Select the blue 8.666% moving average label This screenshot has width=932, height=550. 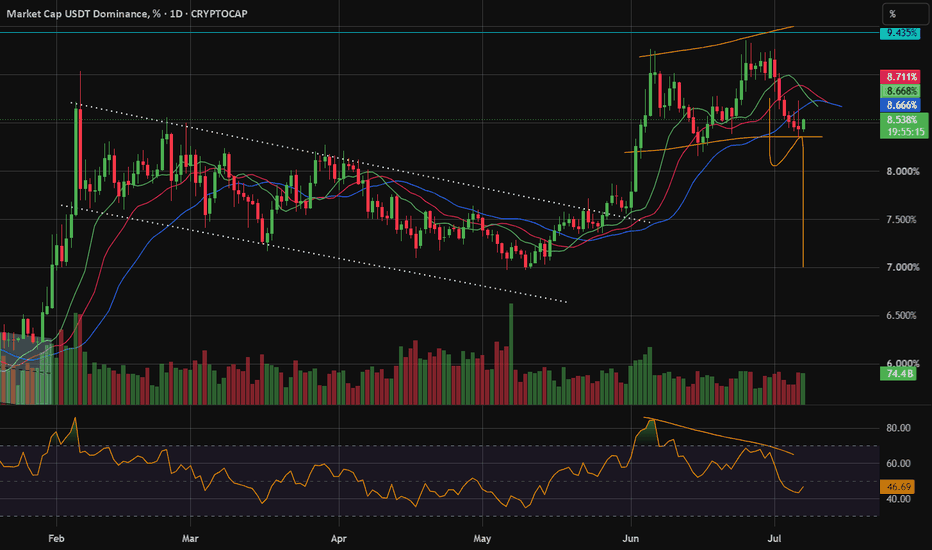pyautogui.click(x=900, y=105)
